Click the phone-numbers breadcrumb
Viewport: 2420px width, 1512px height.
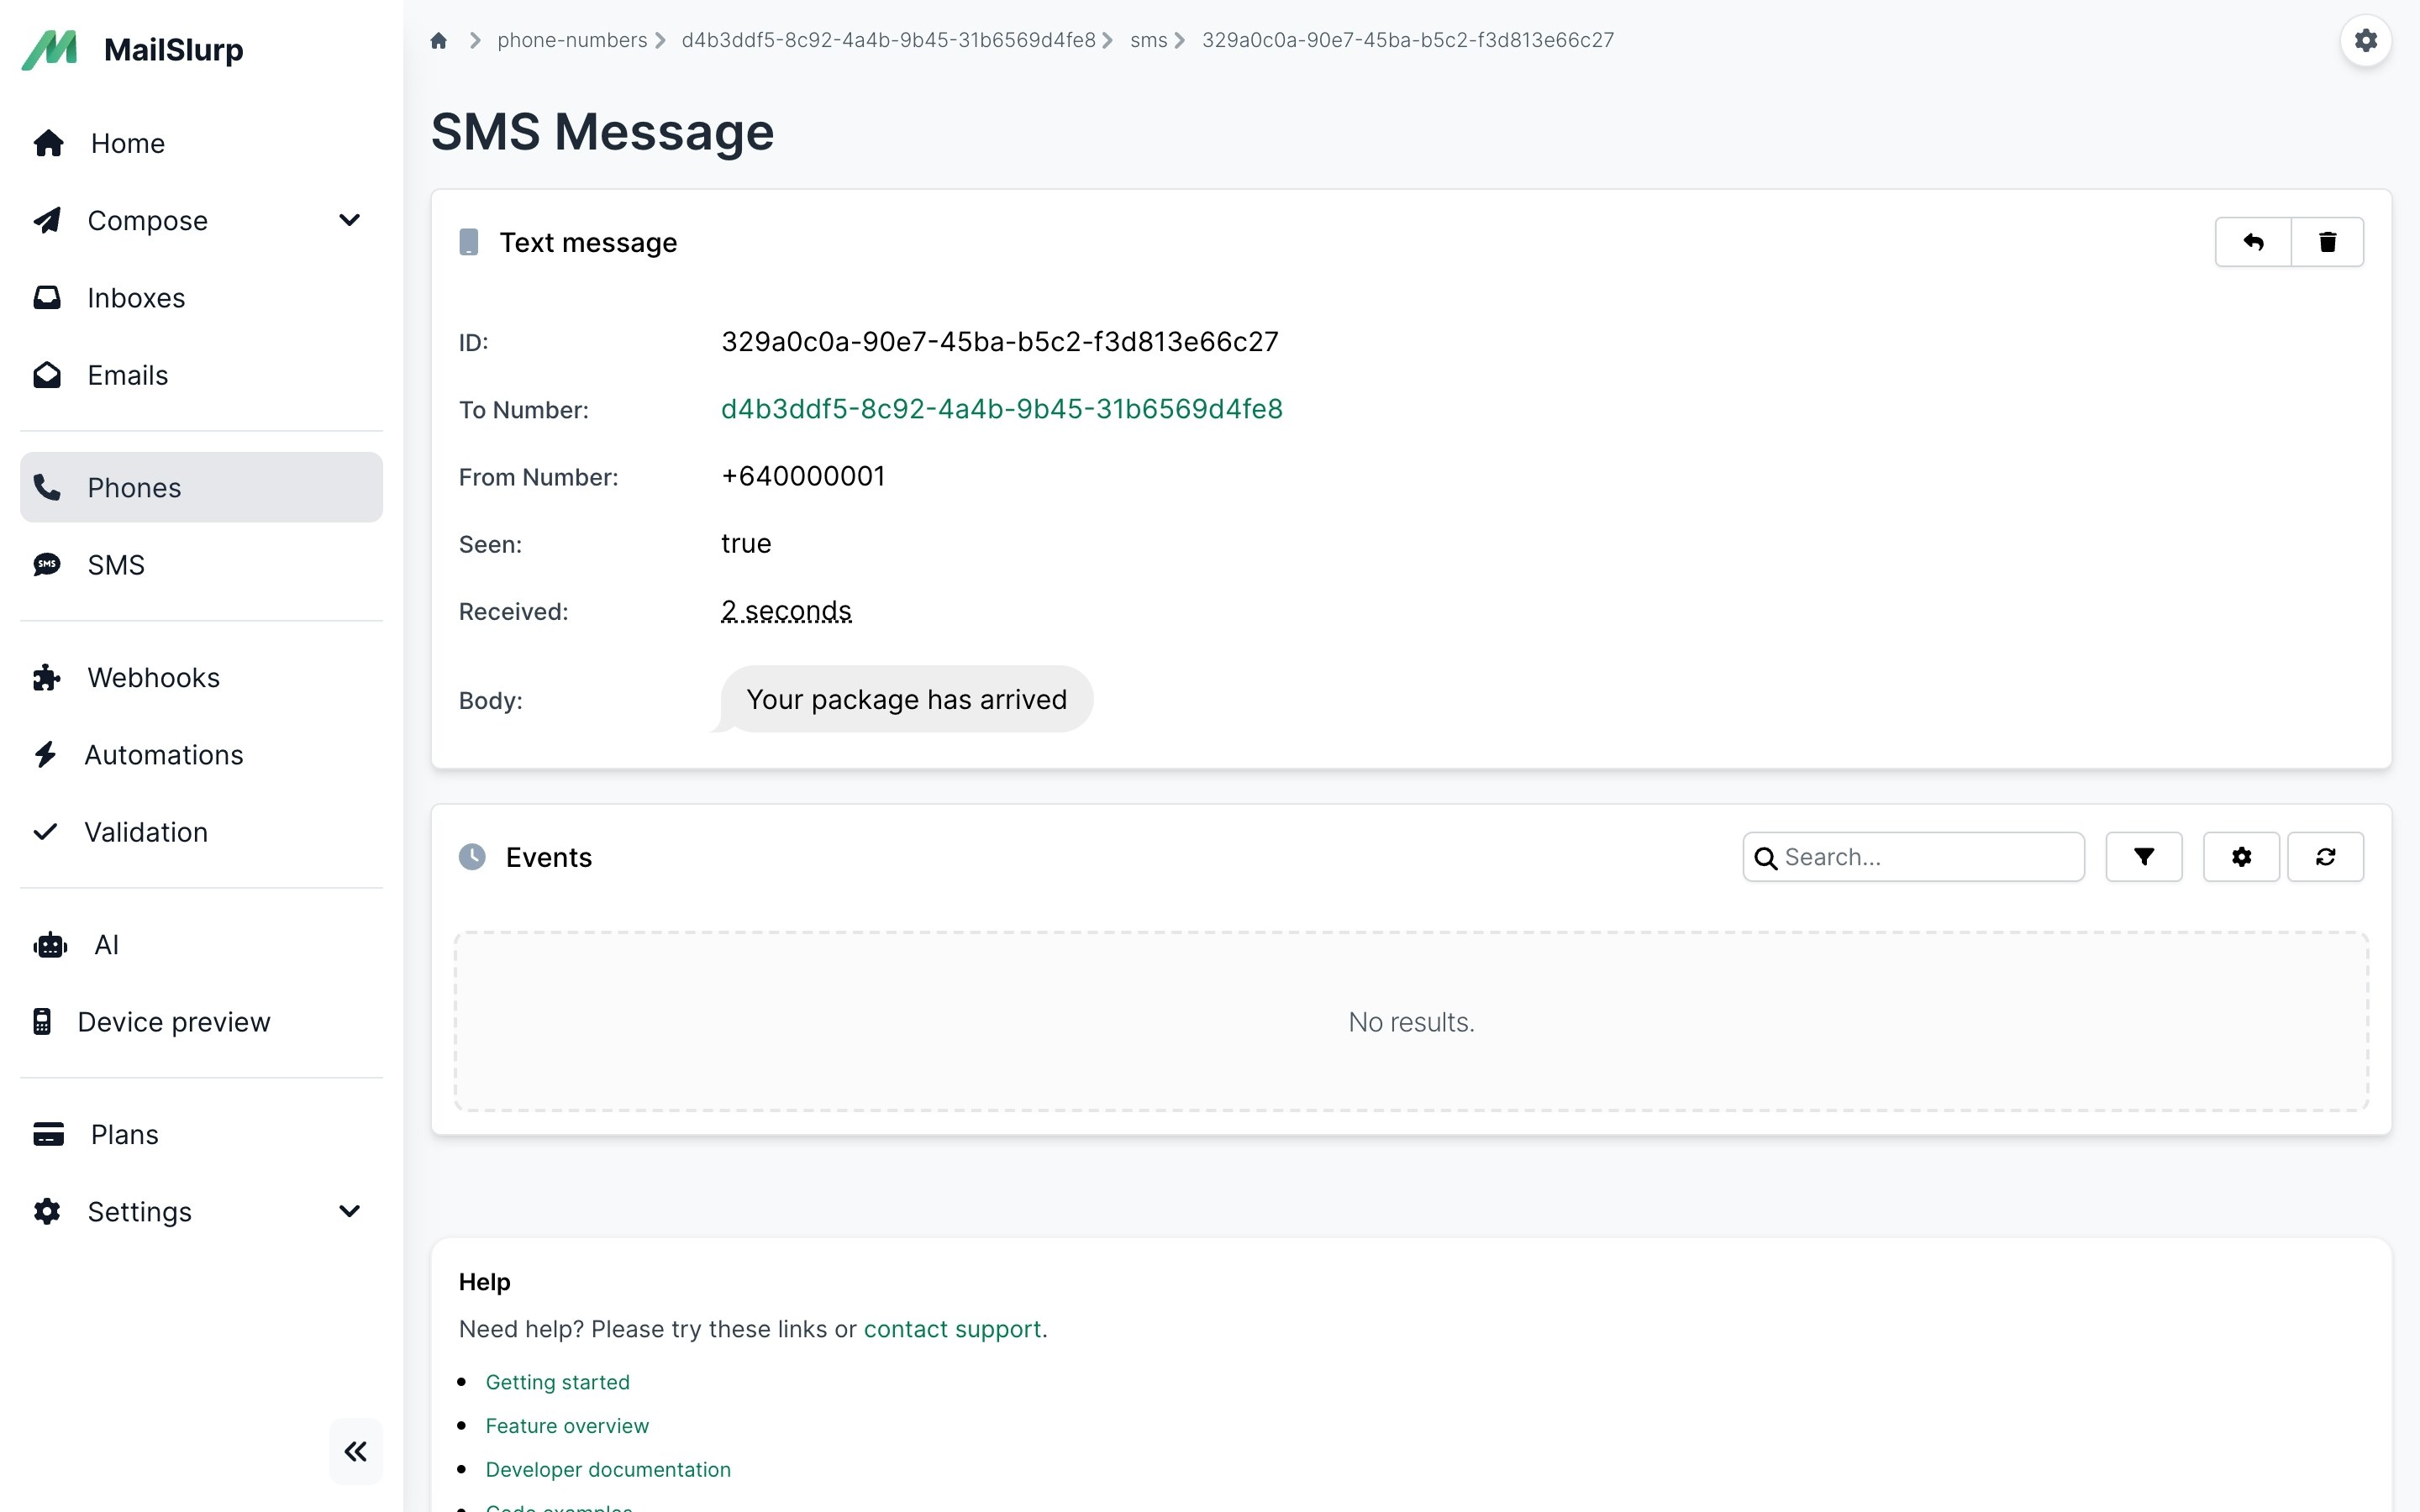pyautogui.click(x=572, y=41)
